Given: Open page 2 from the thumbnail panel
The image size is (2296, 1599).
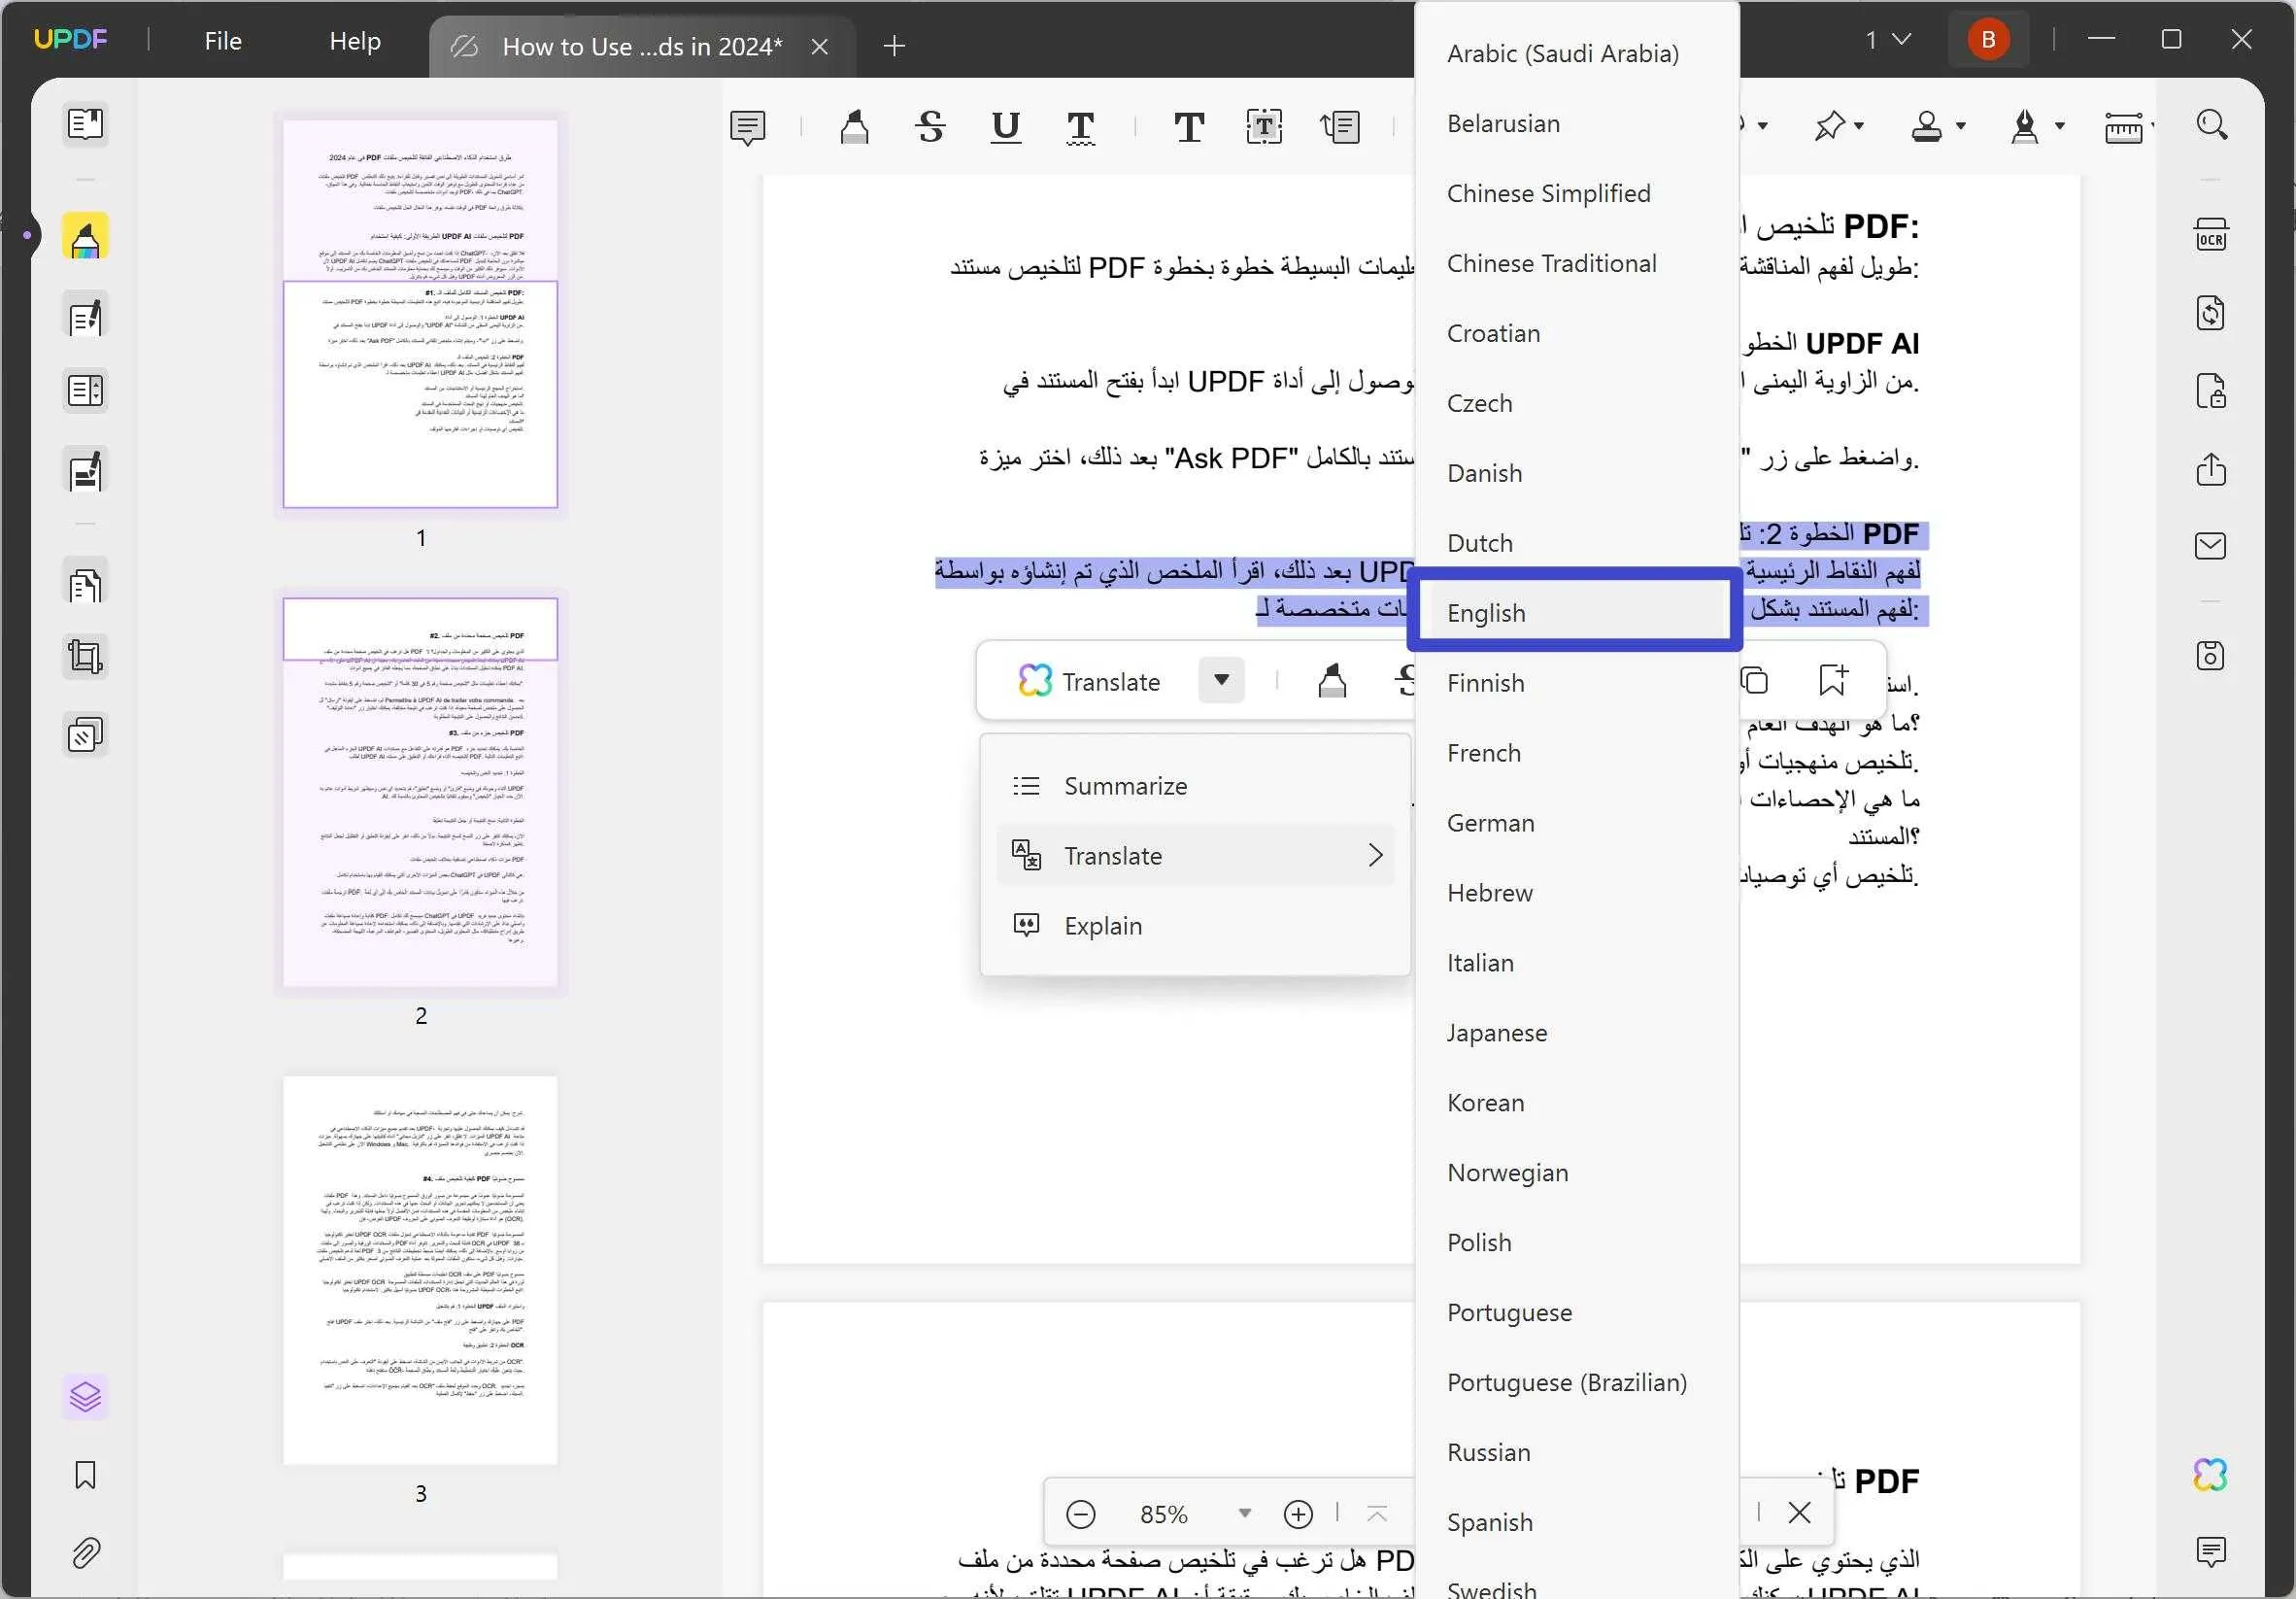Looking at the screenshot, I should [419, 790].
